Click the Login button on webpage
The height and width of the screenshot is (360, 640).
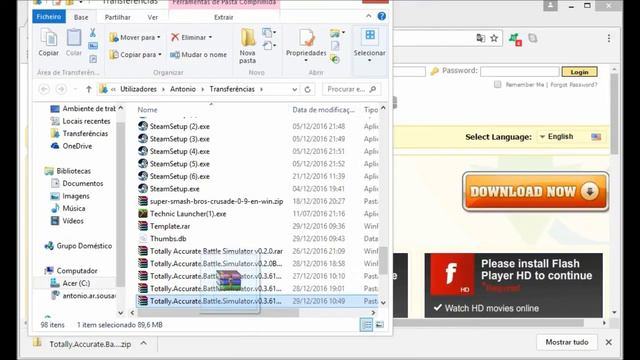click(x=580, y=72)
